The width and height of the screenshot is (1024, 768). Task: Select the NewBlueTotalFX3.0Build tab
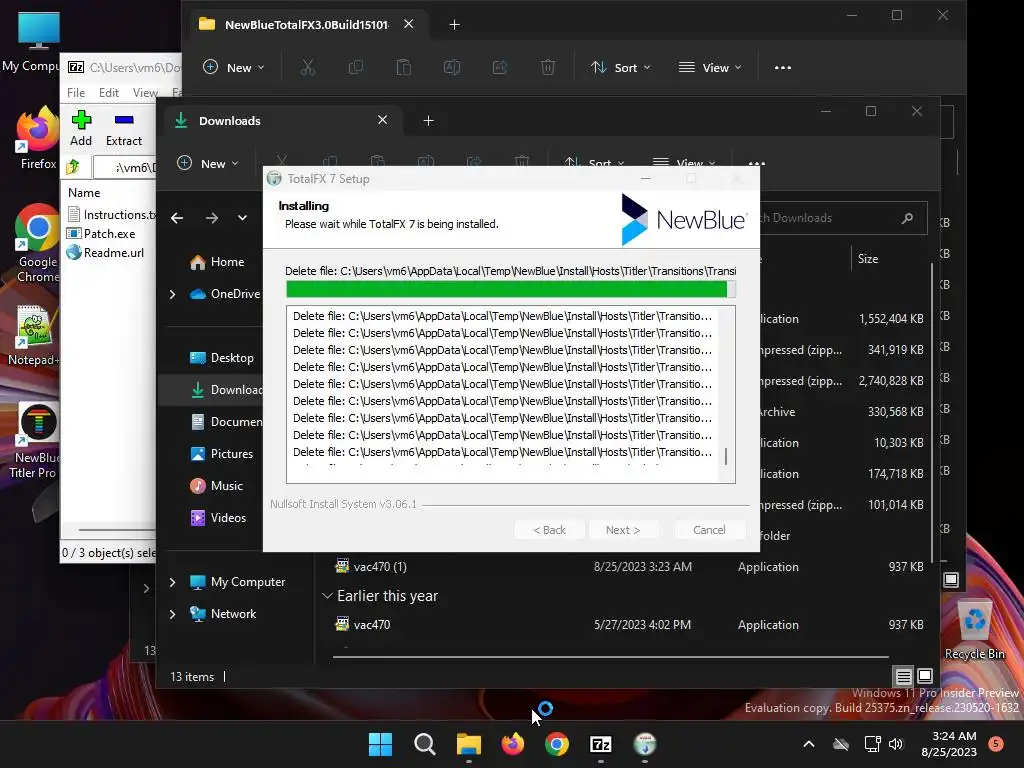[306, 24]
